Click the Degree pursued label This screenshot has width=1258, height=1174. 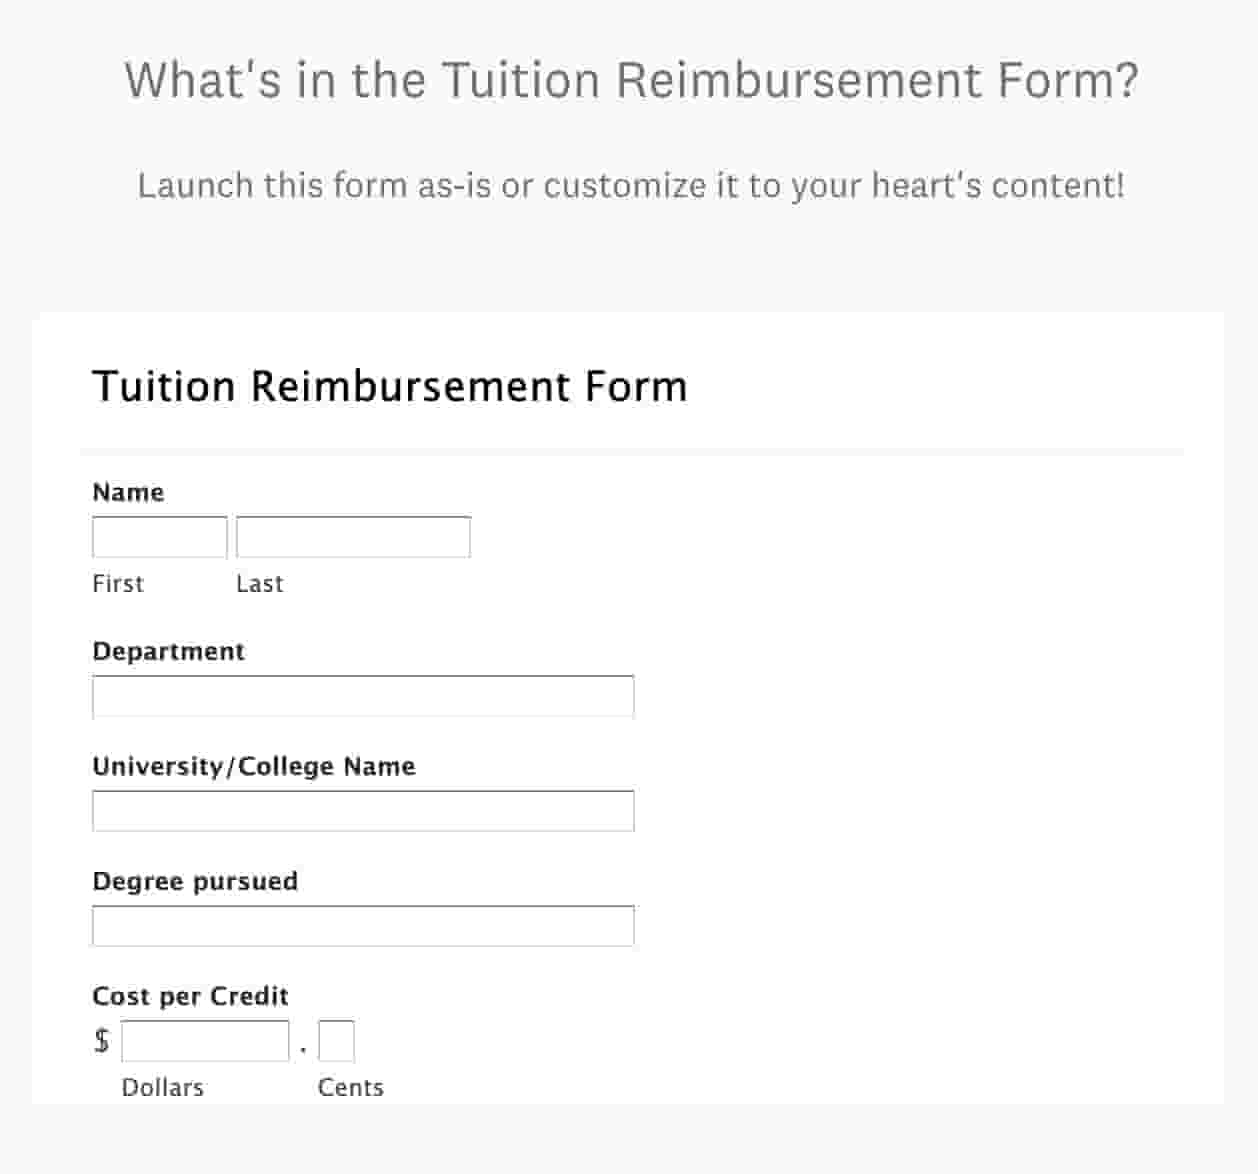pyautogui.click(x=195, y=881)
